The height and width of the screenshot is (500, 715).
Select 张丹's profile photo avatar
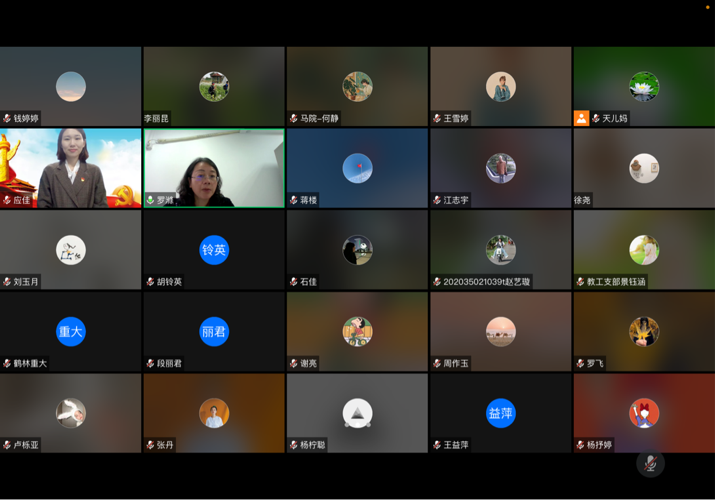(214, 413)
